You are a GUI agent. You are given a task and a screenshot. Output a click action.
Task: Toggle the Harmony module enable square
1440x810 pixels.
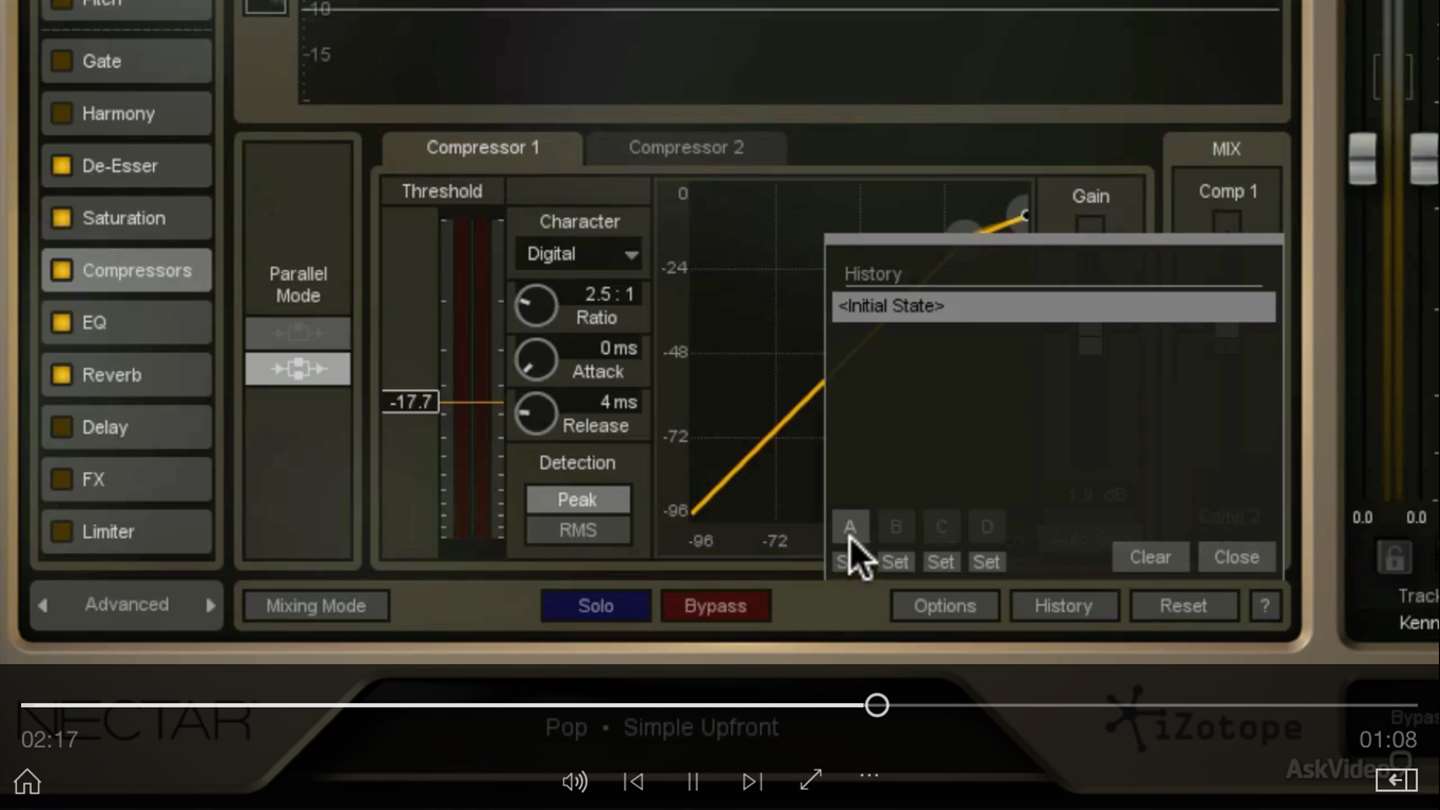[62, 113]
